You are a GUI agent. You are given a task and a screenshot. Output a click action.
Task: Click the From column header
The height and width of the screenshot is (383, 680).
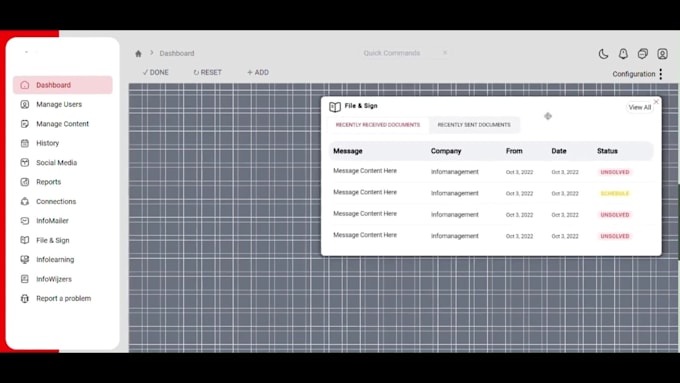514,151
